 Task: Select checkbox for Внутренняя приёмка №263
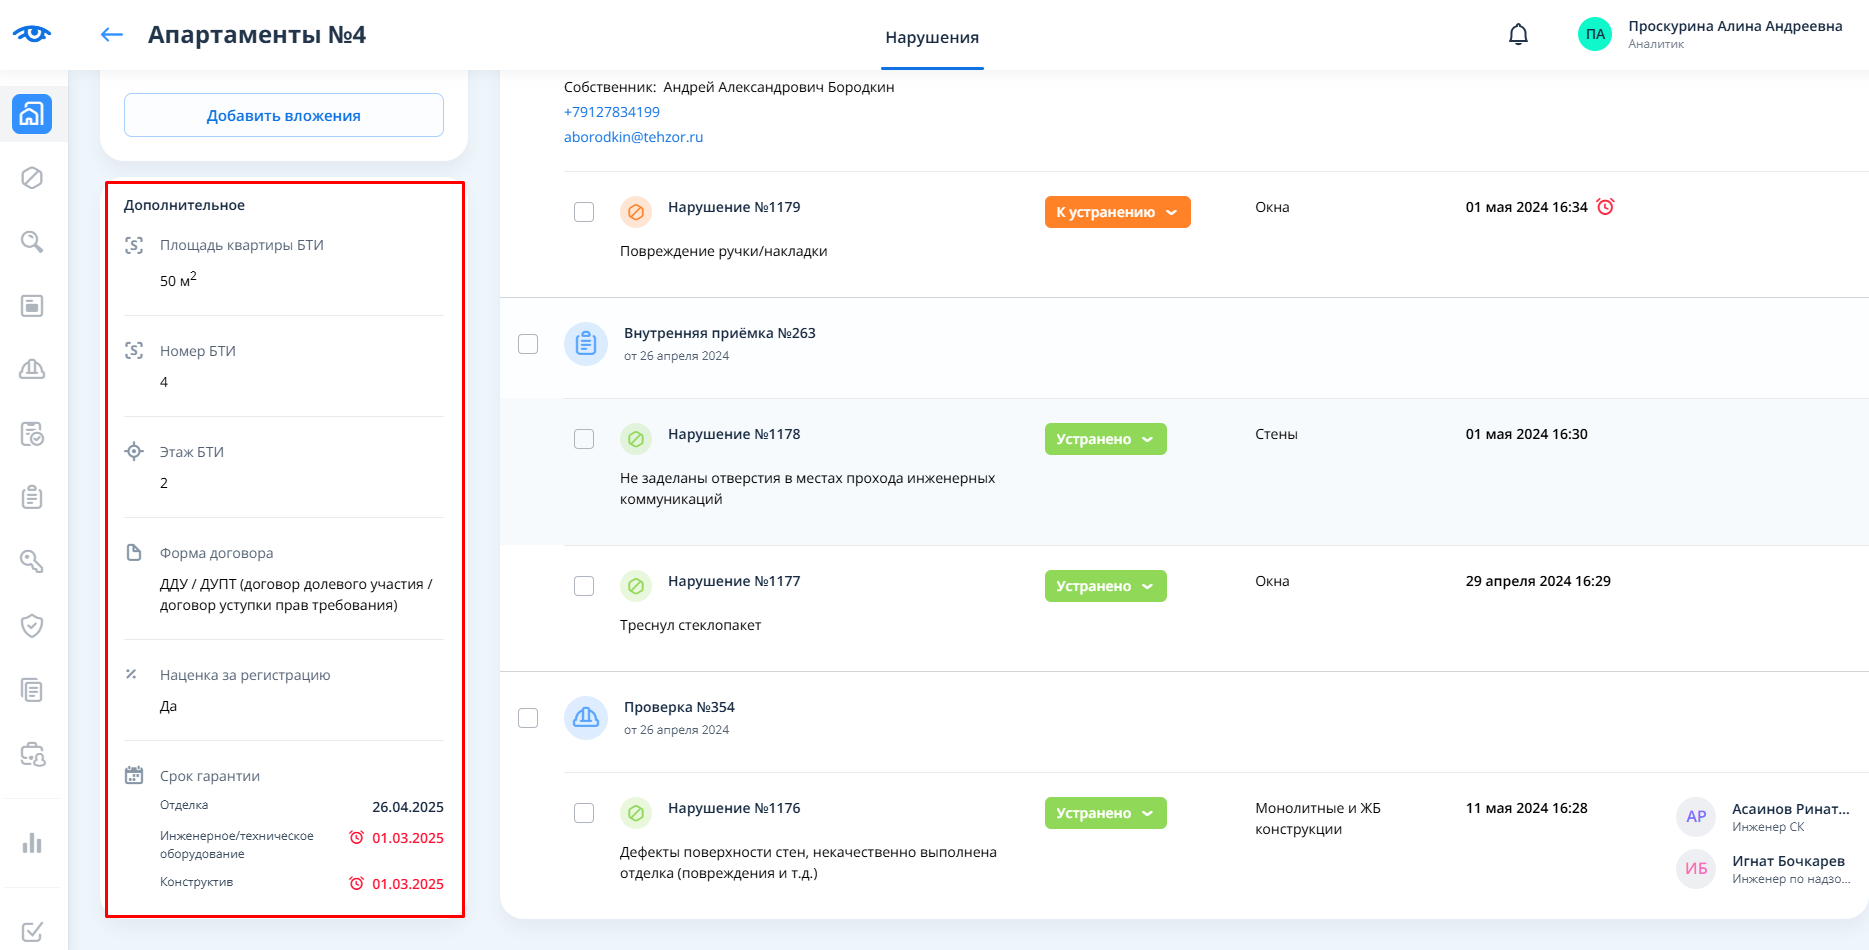coord(528,344)
